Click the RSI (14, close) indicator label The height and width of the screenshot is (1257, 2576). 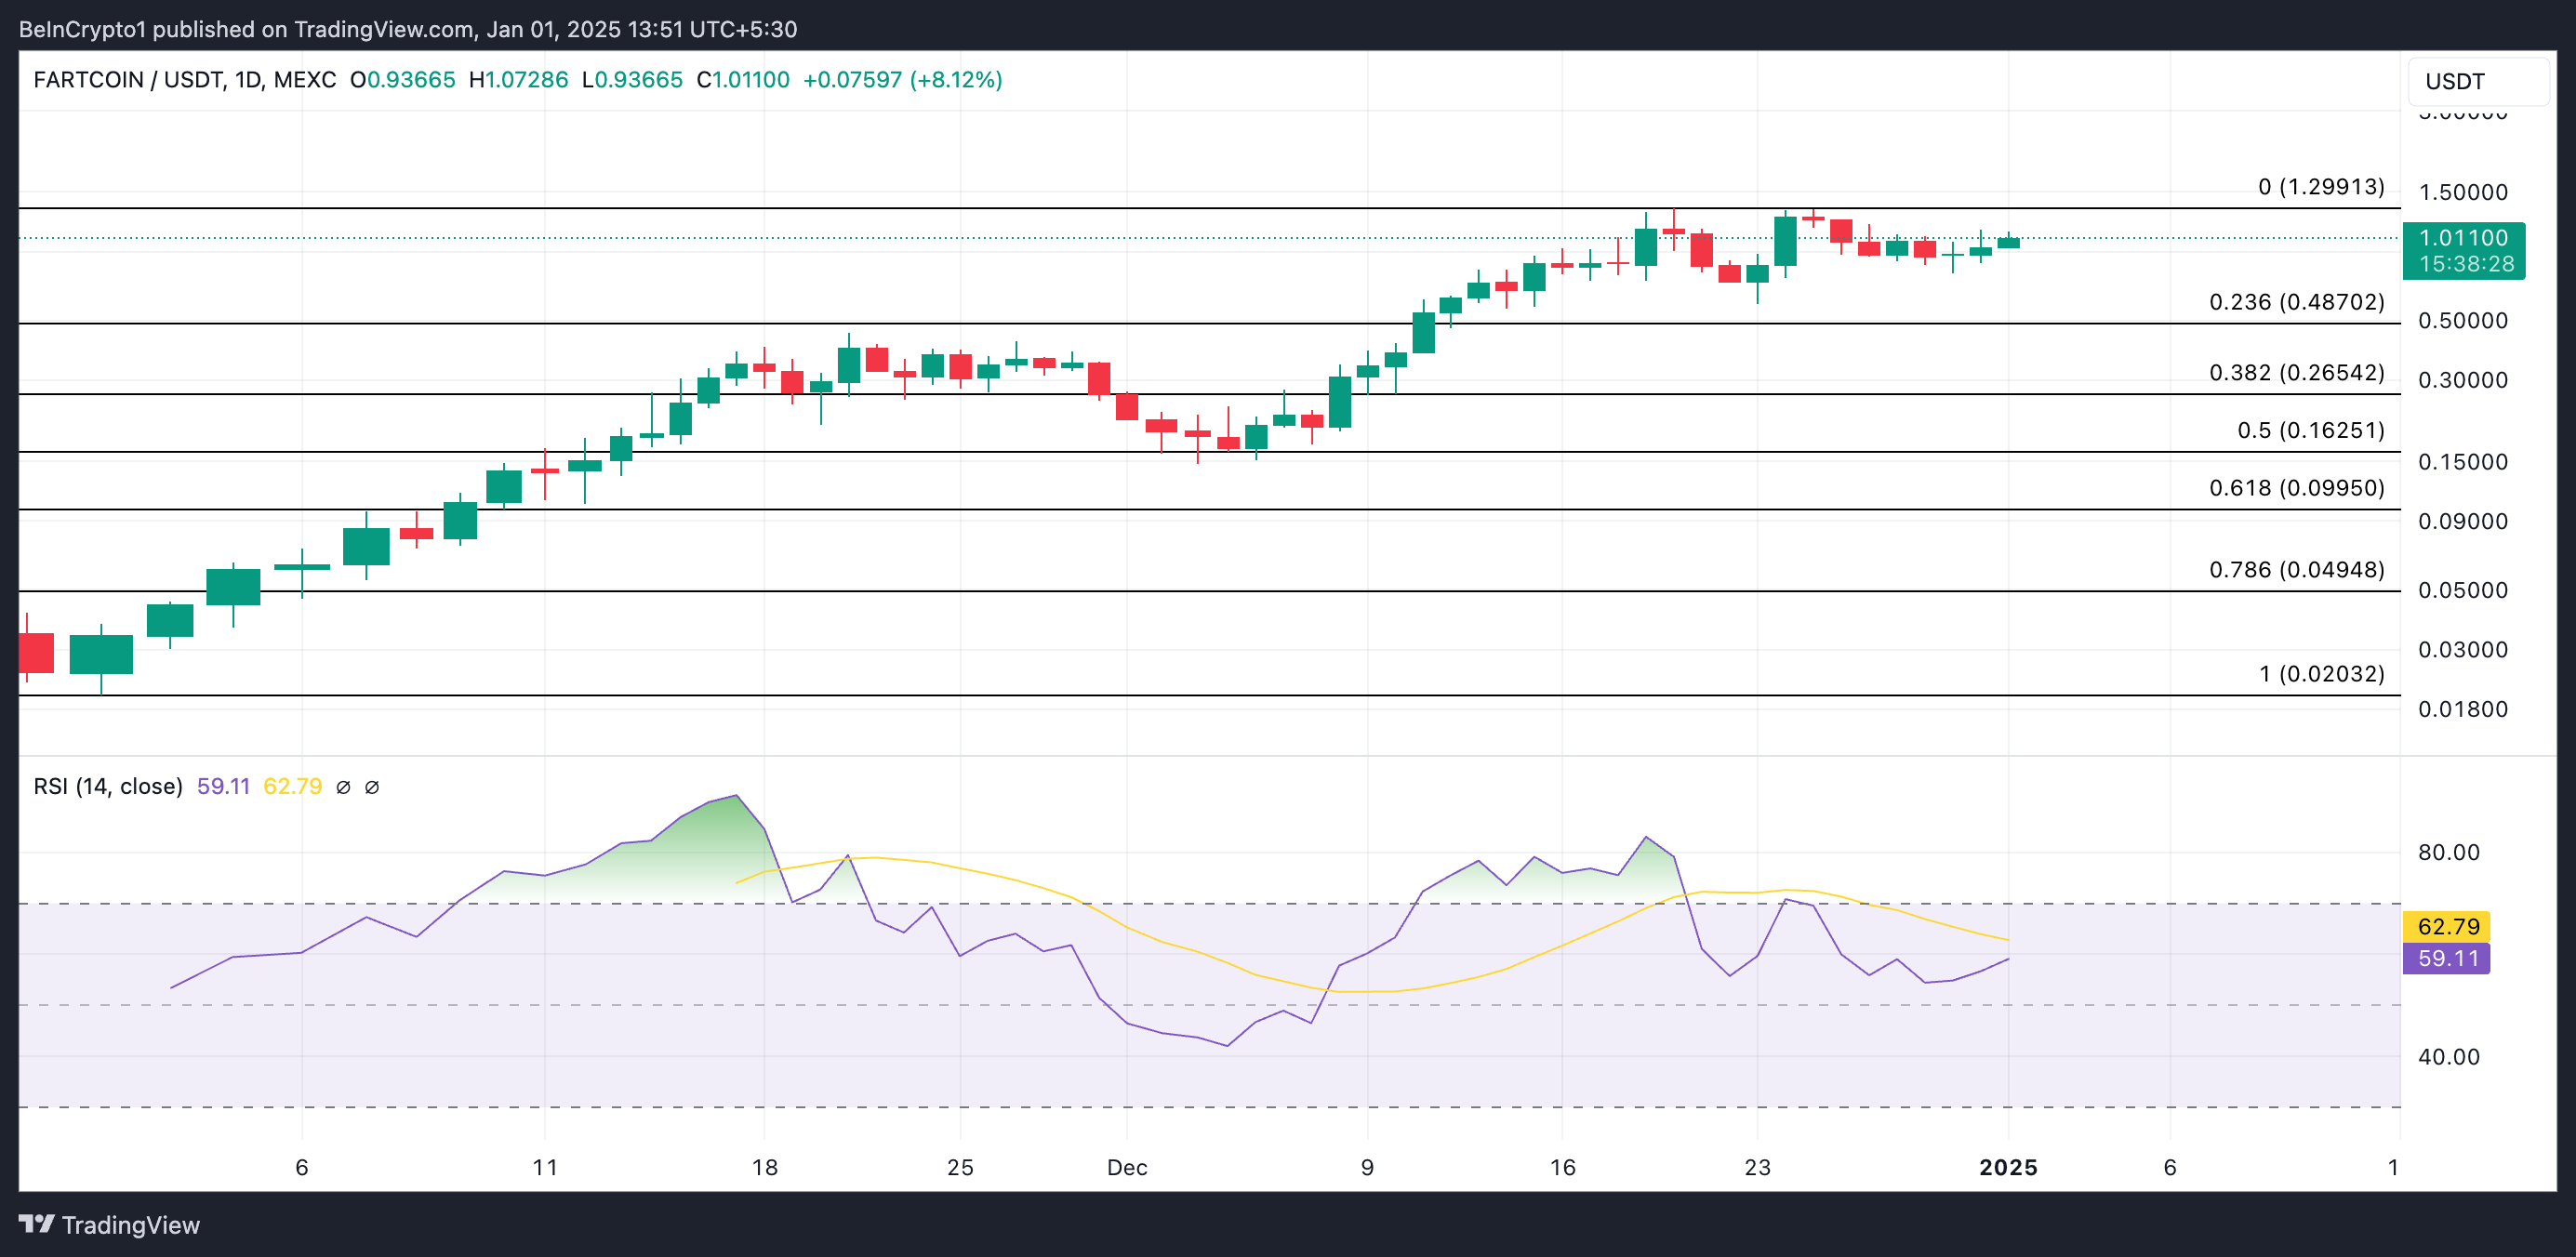108,787
